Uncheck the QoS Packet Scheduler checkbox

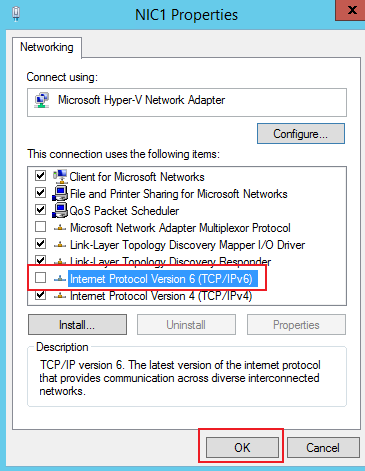40,209
